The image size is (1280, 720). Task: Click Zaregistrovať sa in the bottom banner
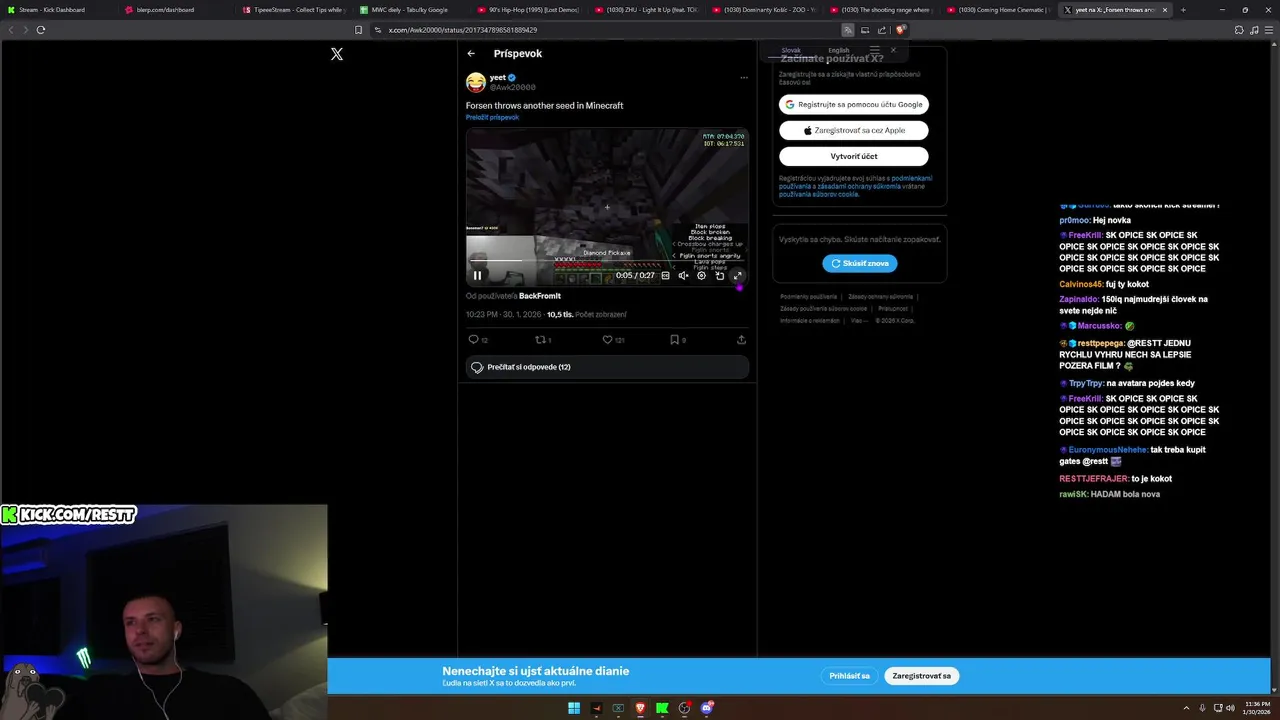[x=922, y=676]
